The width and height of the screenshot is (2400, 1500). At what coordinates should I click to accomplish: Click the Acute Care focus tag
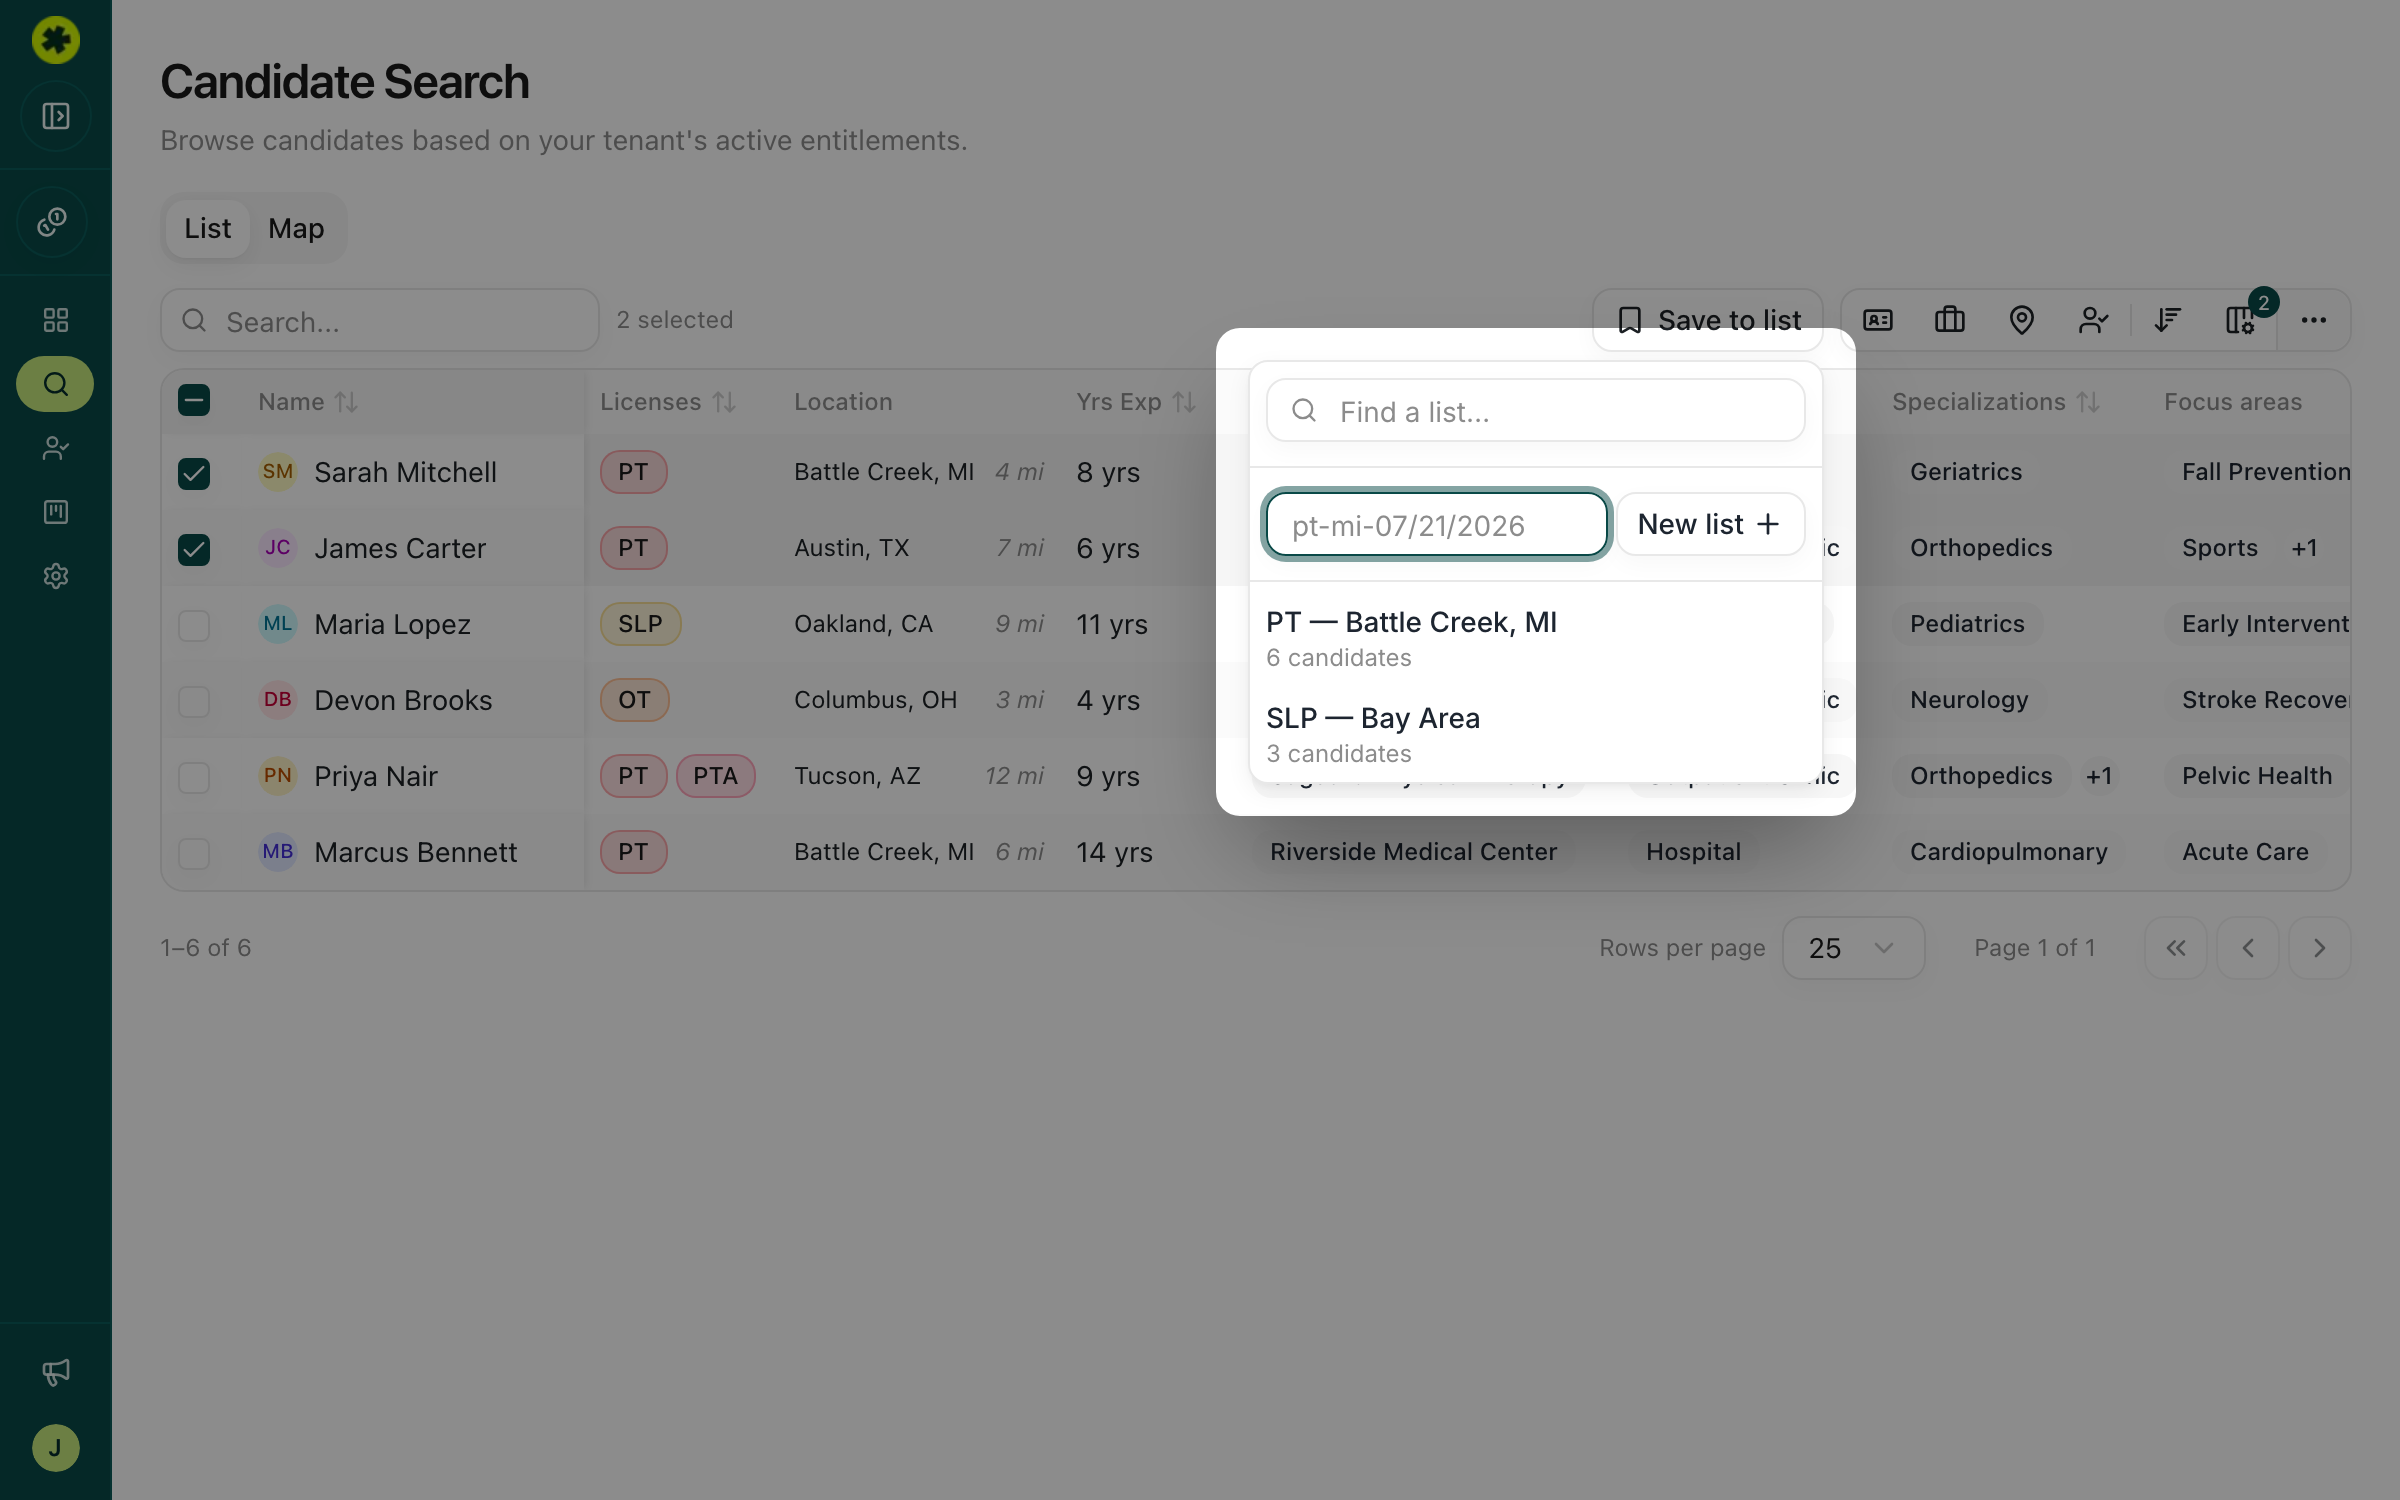click(2245, 852)
